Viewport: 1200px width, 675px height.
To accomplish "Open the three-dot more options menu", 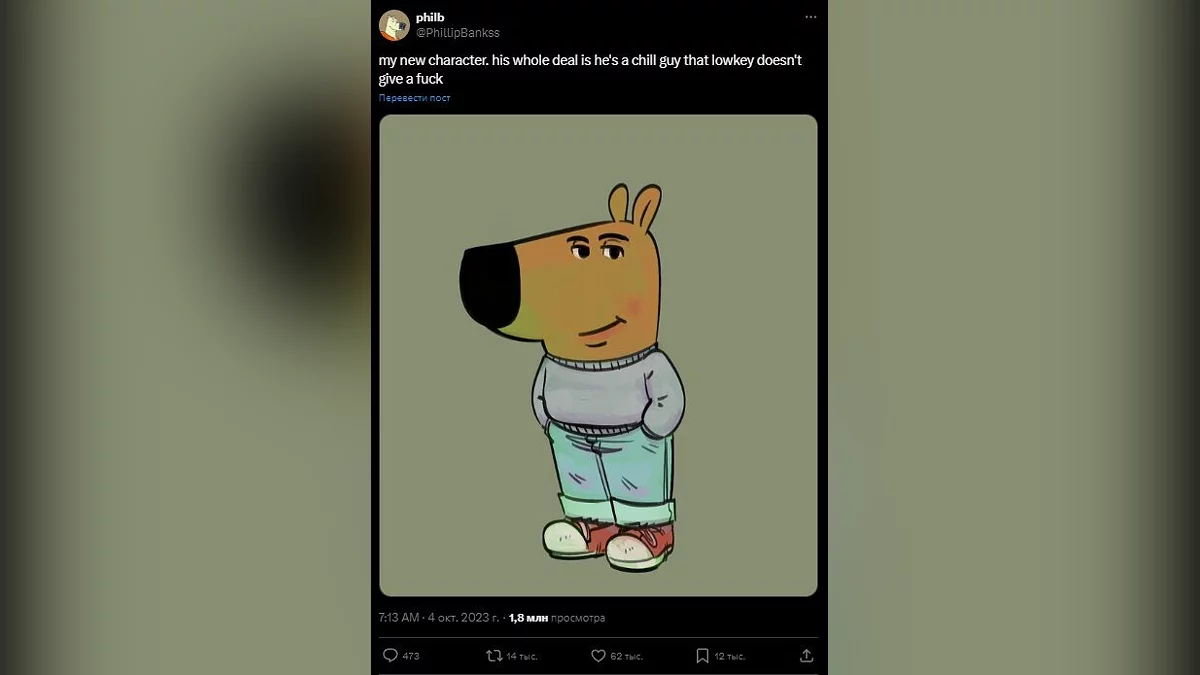I will point(810,18).
